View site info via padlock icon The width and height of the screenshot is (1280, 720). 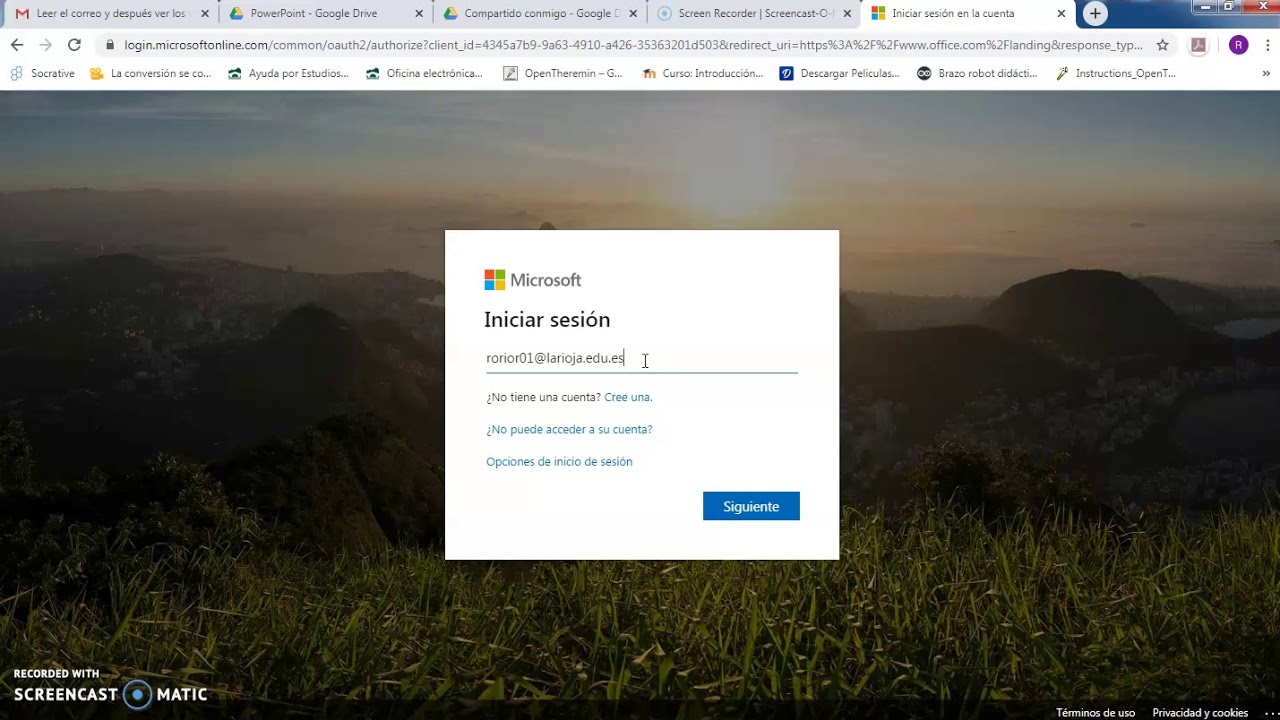coord(110,45)
